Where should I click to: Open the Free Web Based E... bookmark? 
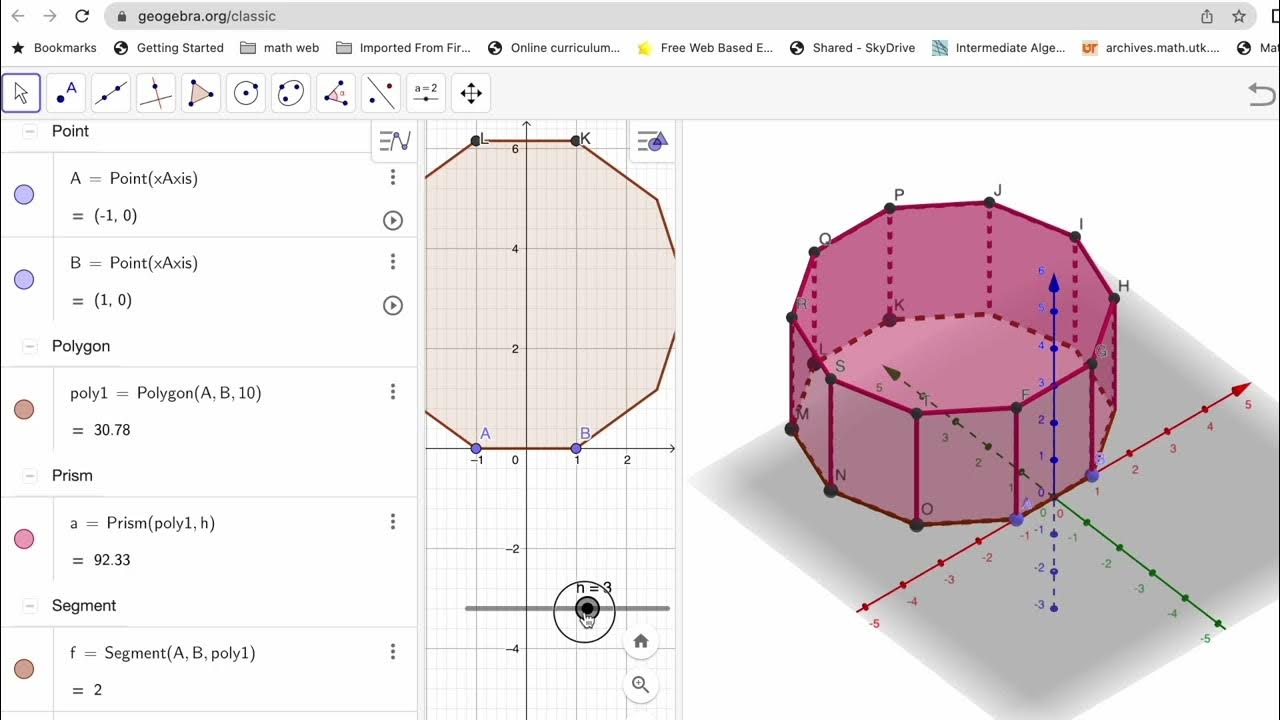click(705, 48)
